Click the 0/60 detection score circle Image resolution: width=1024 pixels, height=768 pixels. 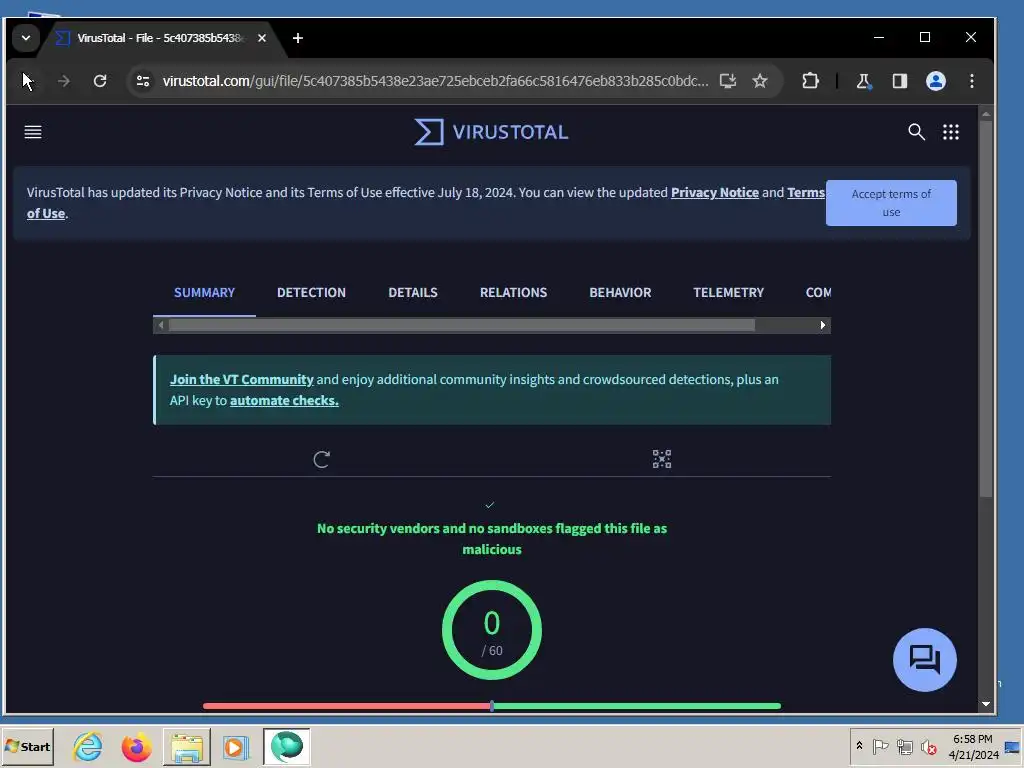492,630
